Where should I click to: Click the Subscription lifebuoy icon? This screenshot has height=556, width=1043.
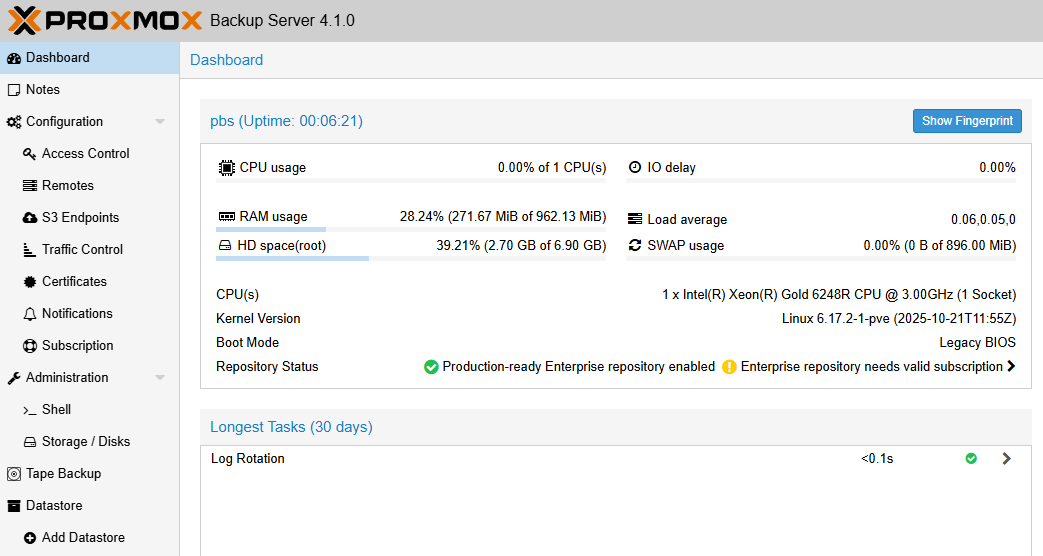30,346
